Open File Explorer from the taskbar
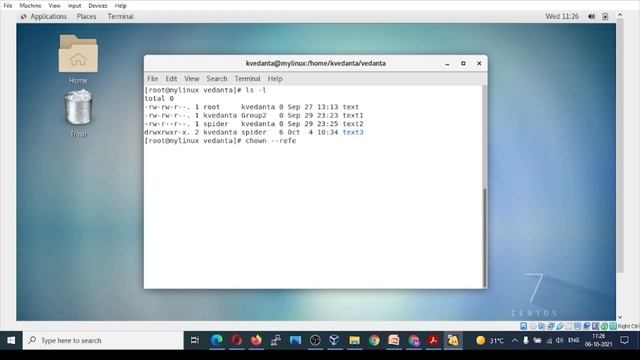 pos(354,340)
